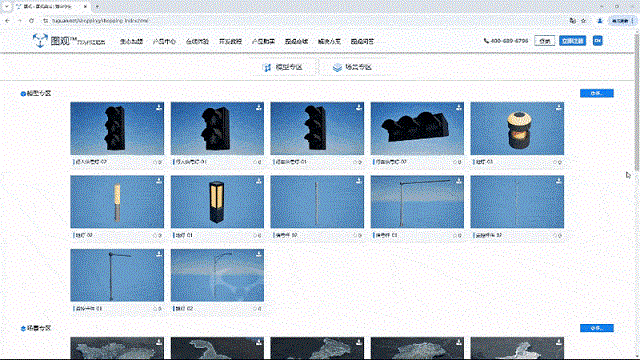
Task: Open the browser profile avatar icon
Action: pos(600,20)
